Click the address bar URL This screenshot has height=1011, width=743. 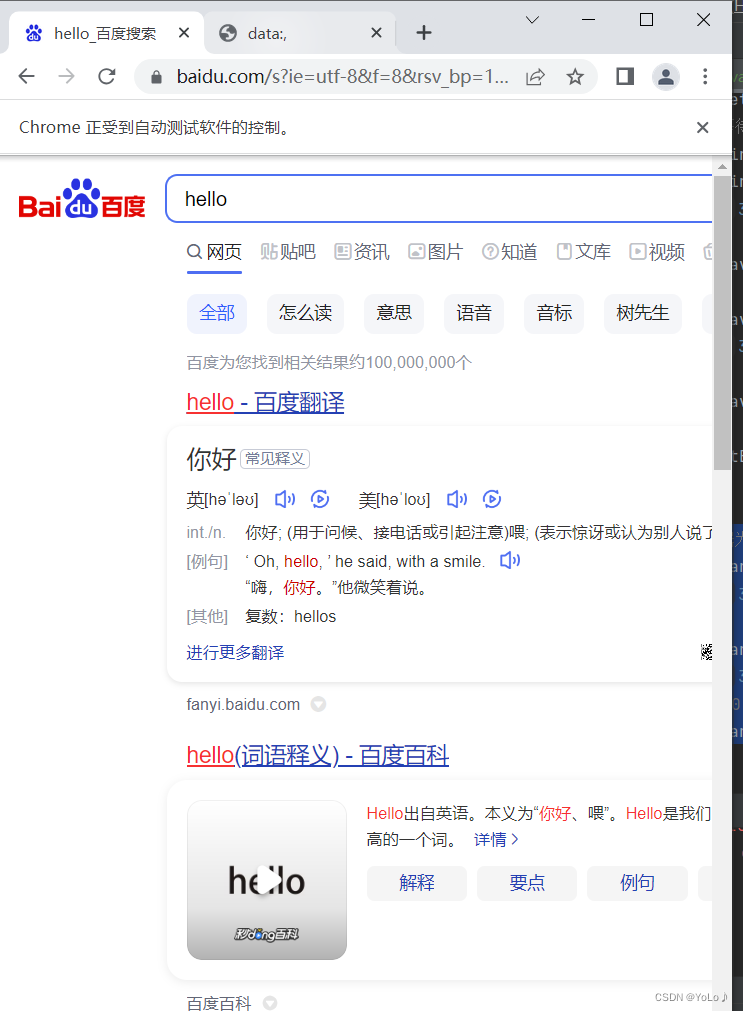click(343, 77)
